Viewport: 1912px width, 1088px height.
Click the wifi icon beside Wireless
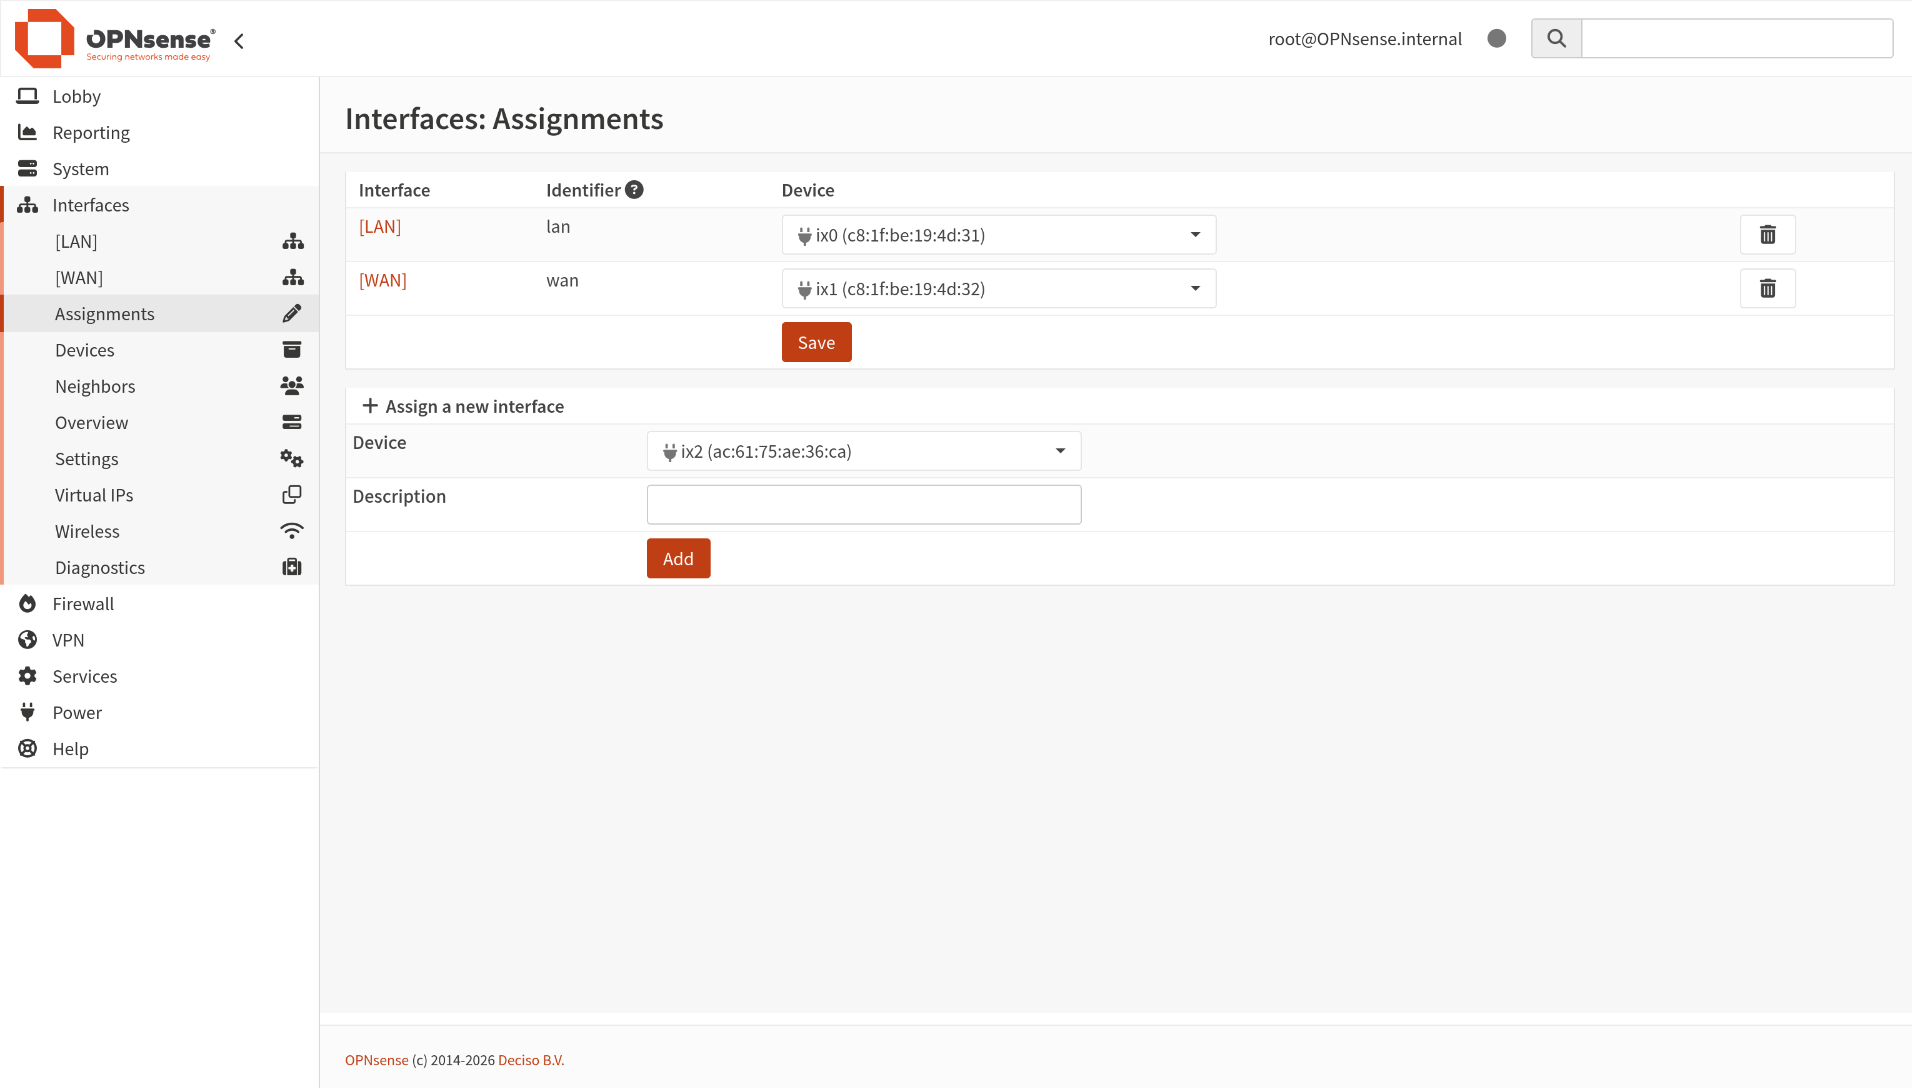pos(292,531)
